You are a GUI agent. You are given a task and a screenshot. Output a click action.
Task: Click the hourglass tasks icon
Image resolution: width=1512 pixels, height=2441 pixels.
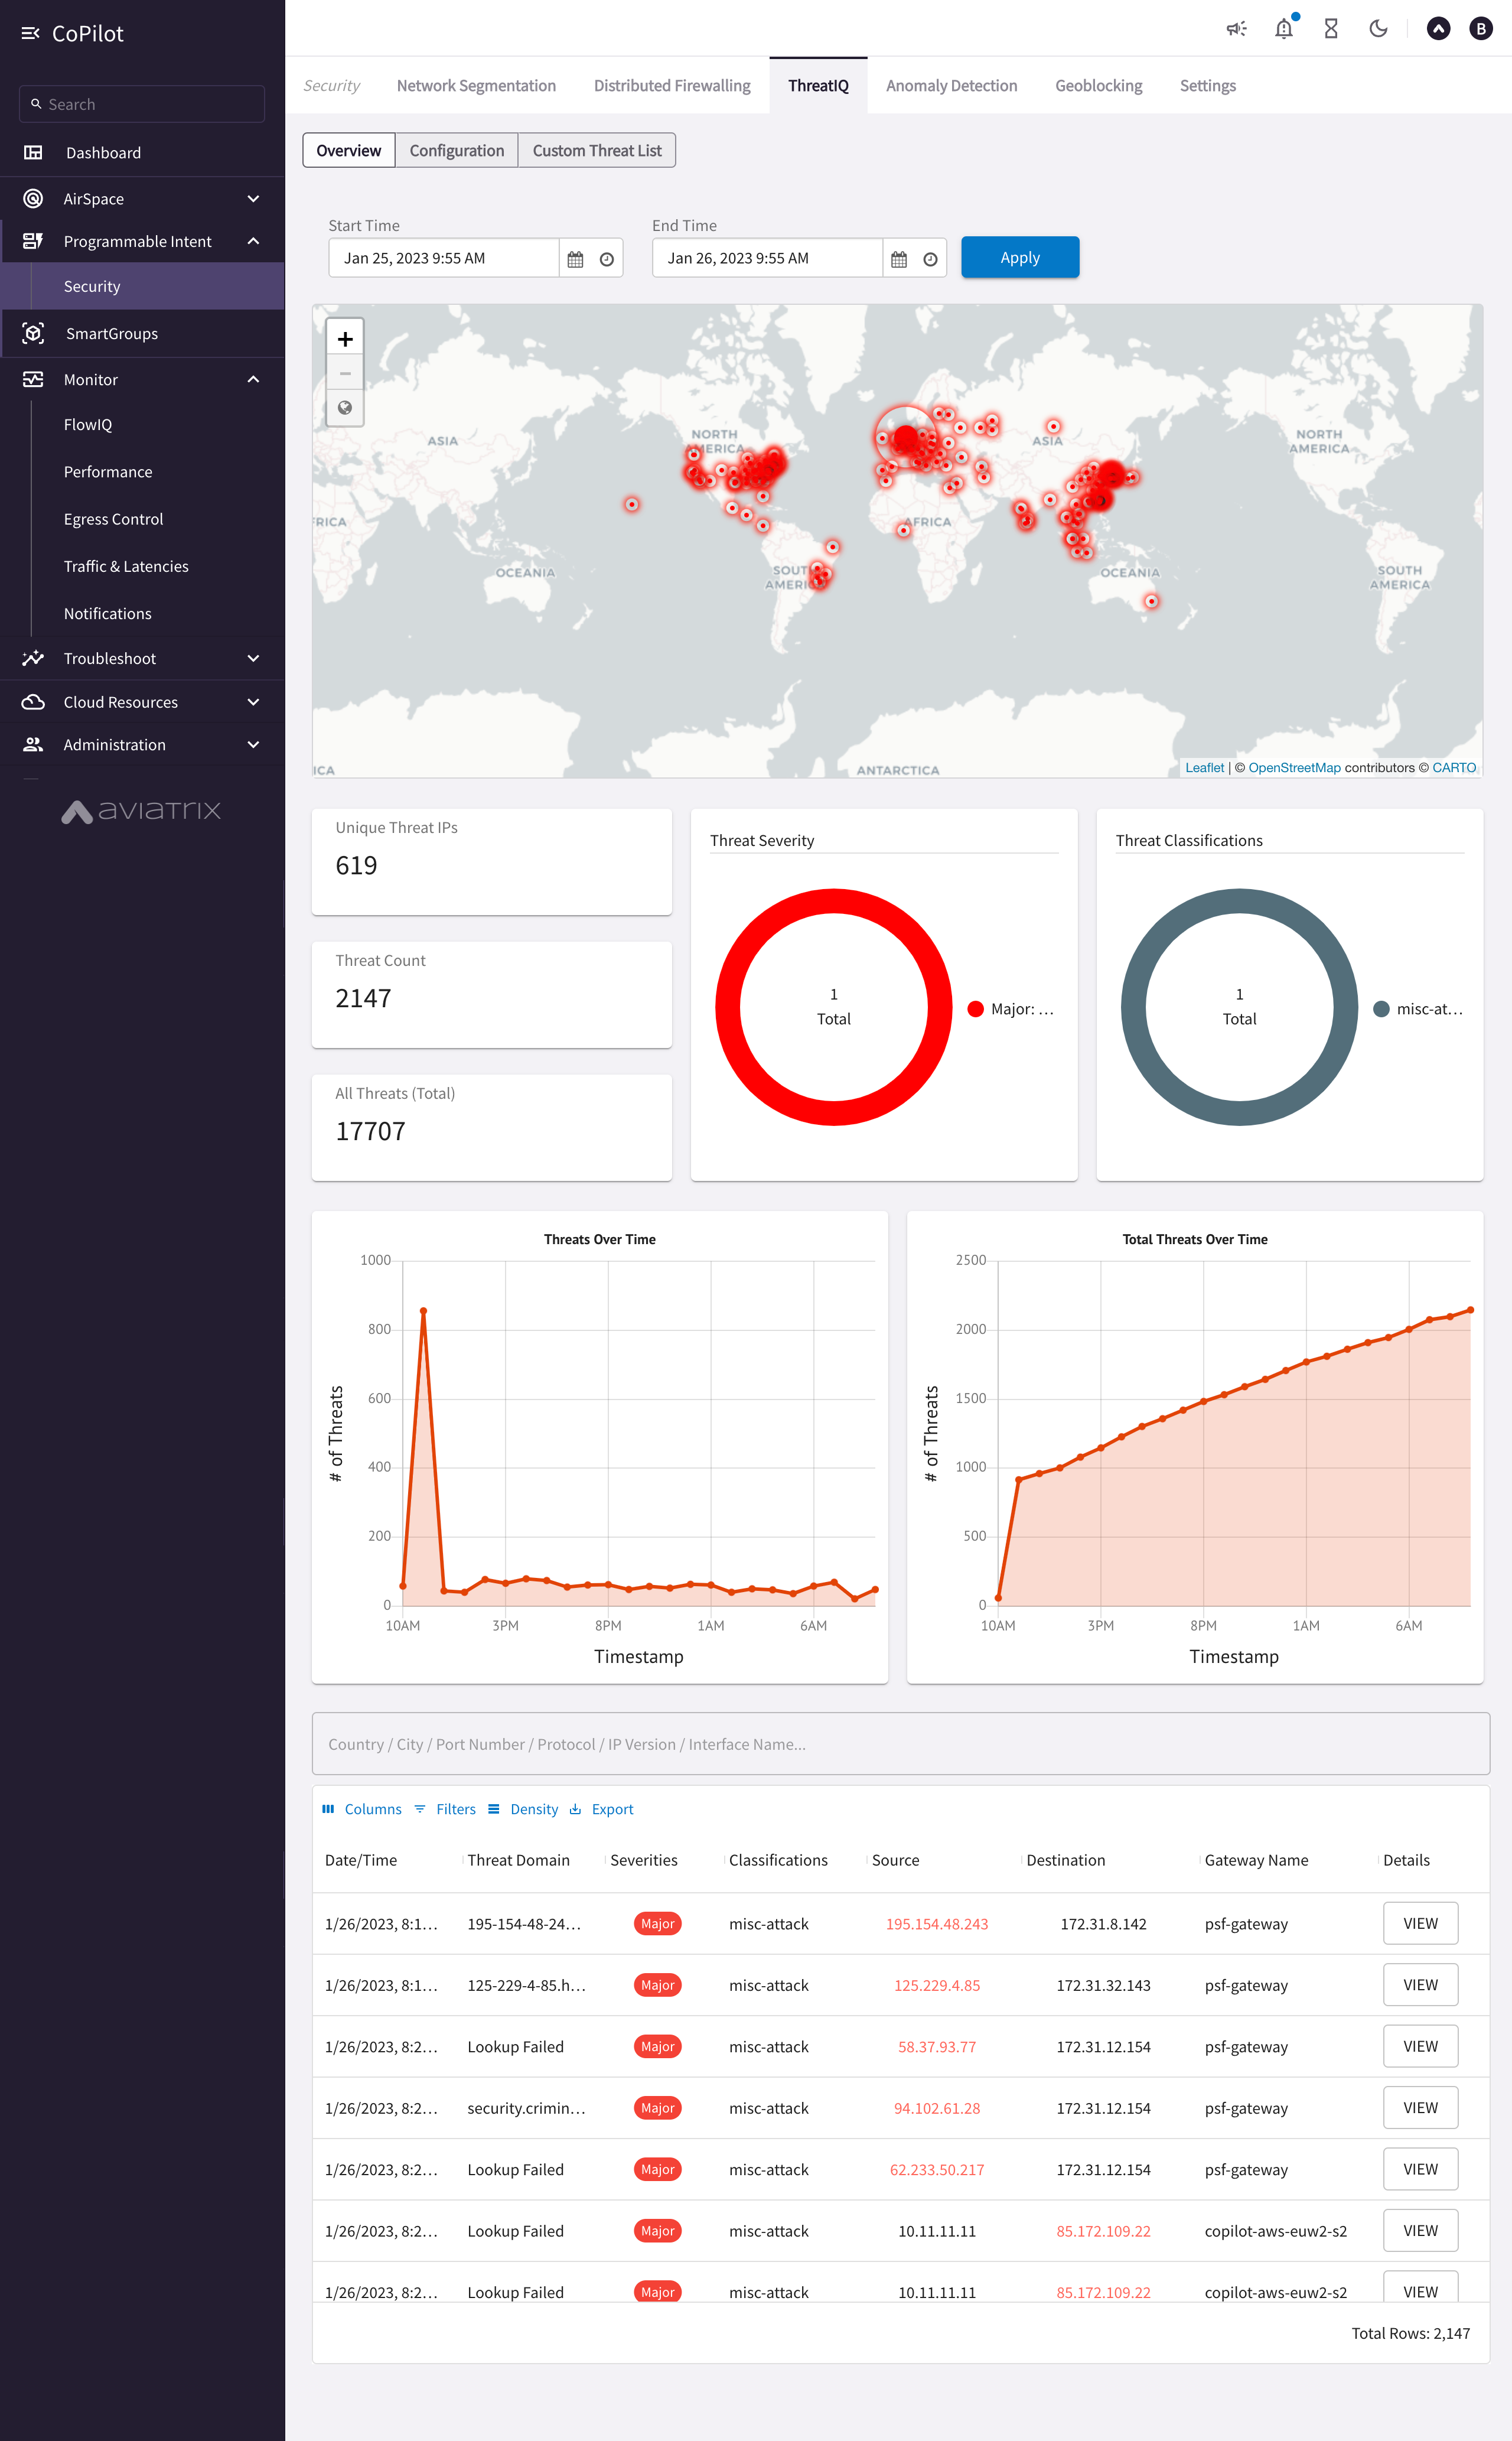point(1331,29)
